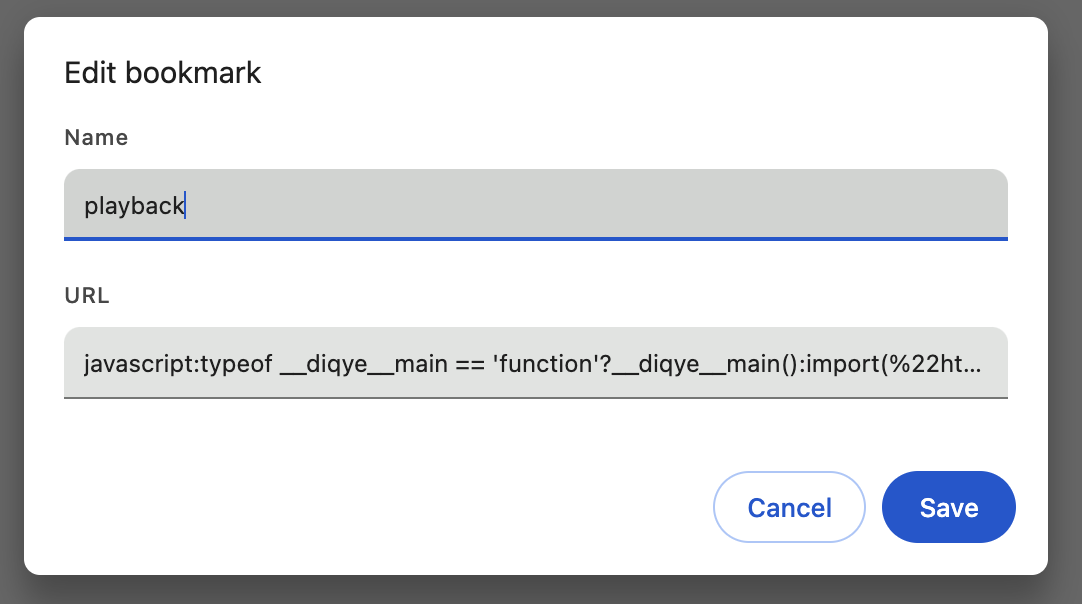1082x604 pixels.
Task: Focus the bookmark Name input field
Action: click(535, 204)
